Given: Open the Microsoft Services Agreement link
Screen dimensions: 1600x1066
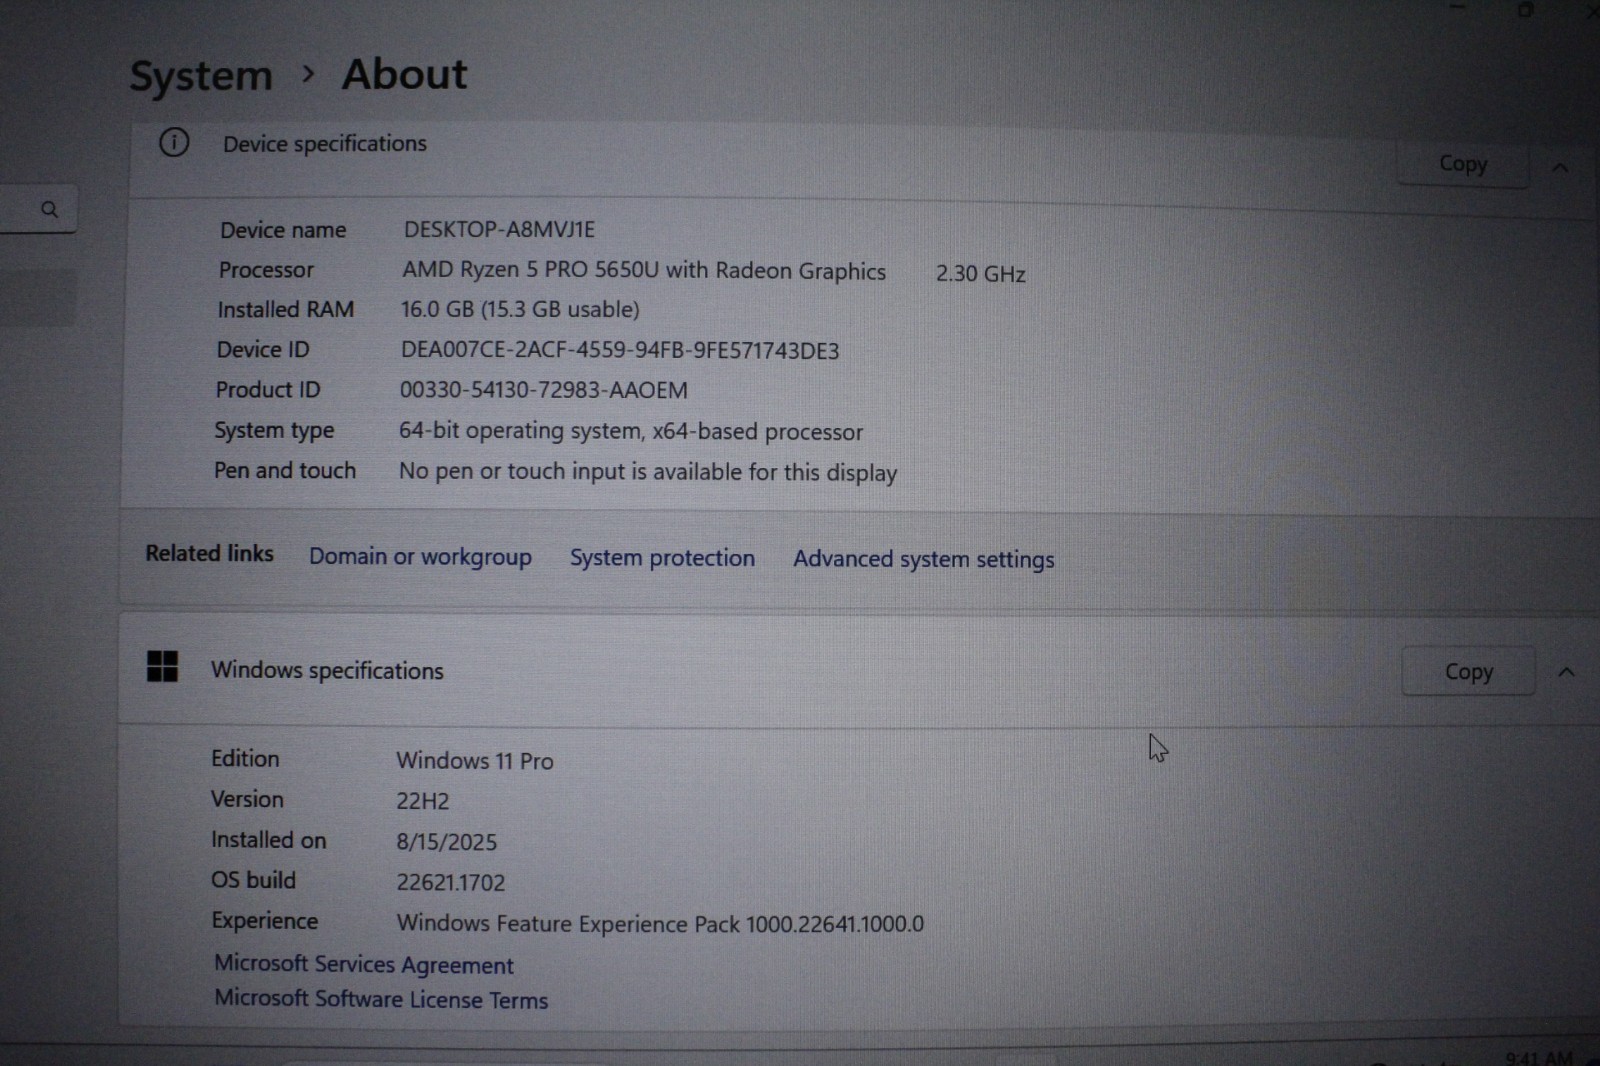Looking at the screenshot, I should point(364,964).
